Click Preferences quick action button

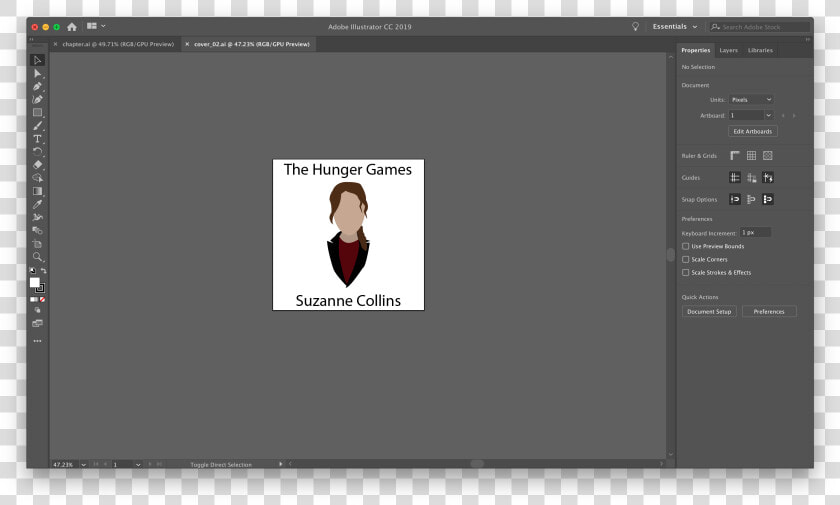tap(769, 312)
